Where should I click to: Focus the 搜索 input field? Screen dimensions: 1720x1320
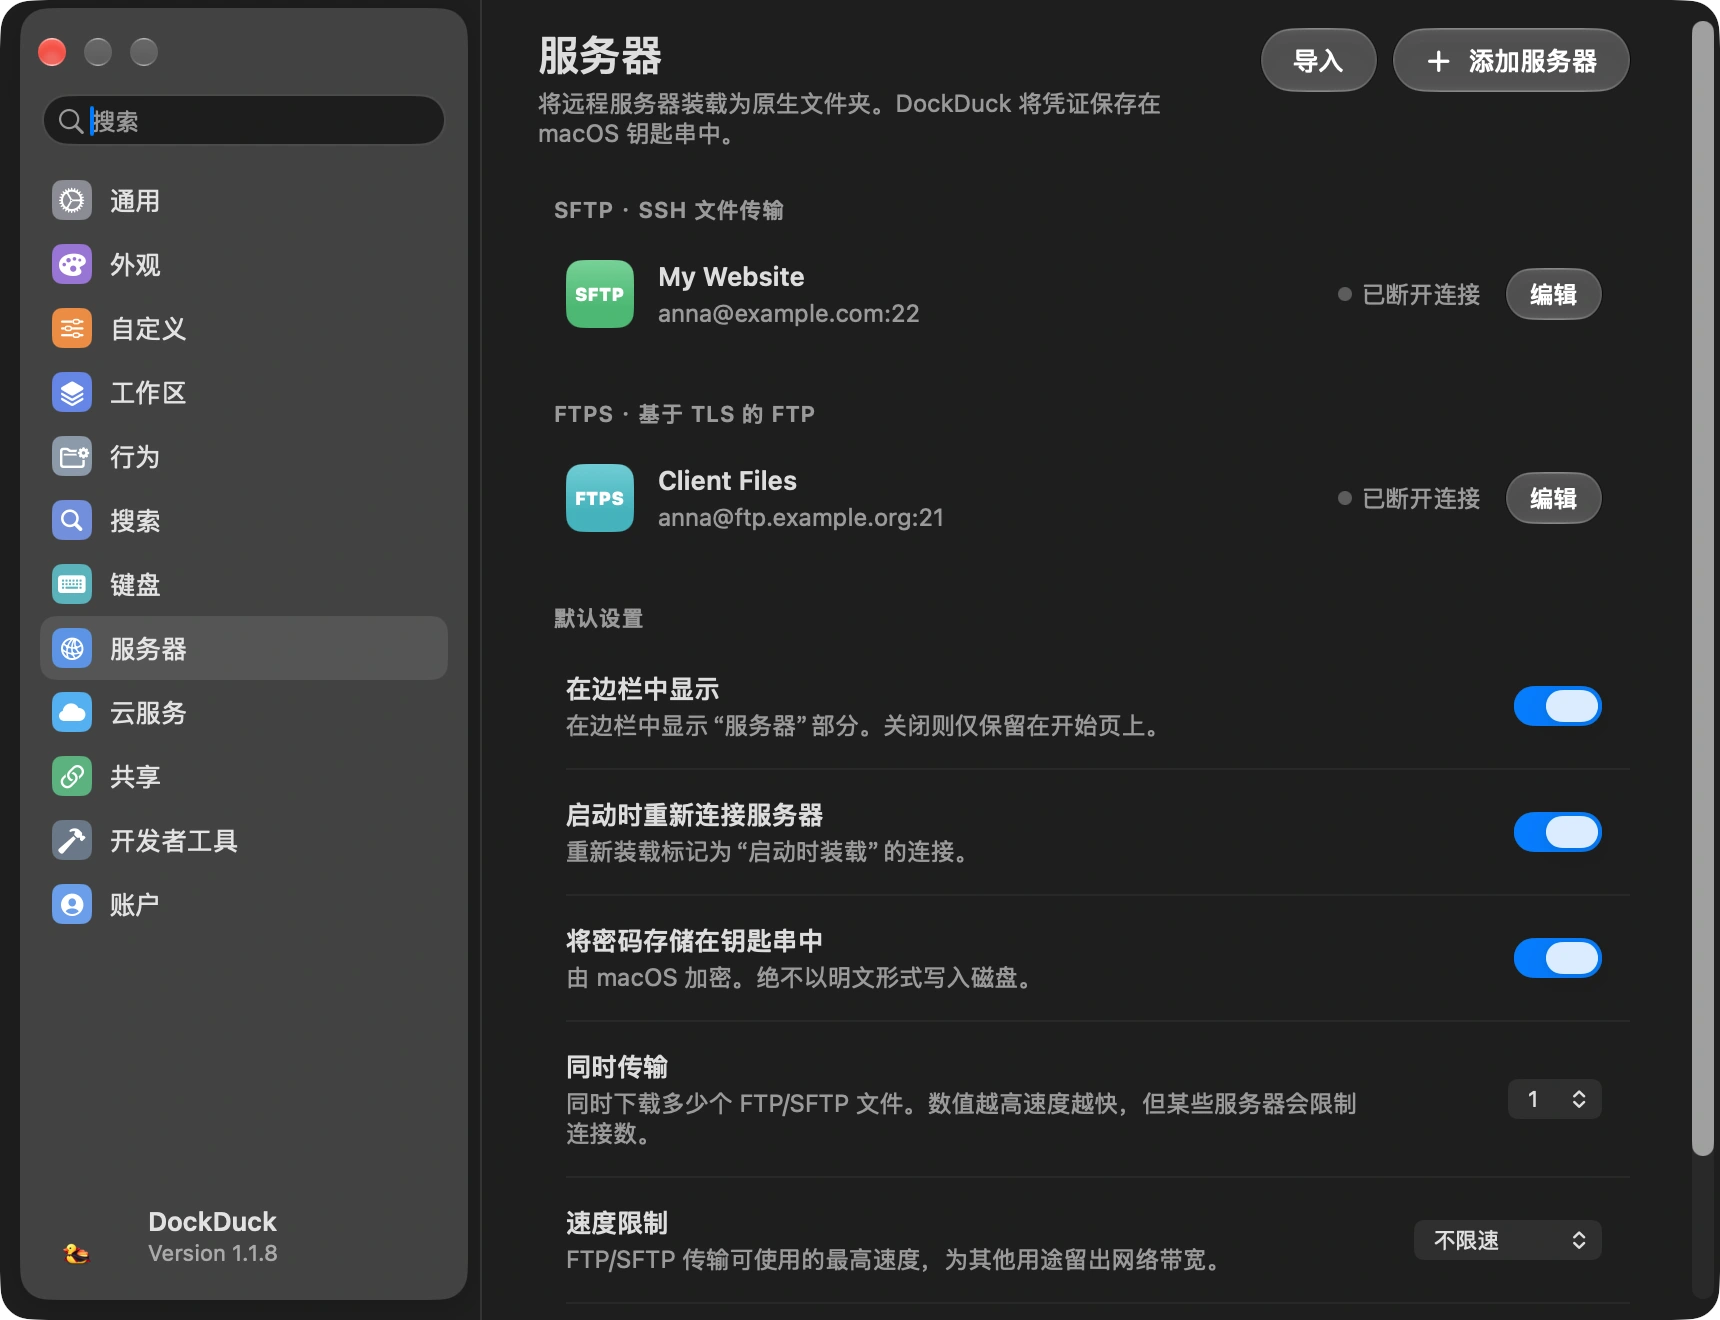pyautogui.click(x=244, y=121)
